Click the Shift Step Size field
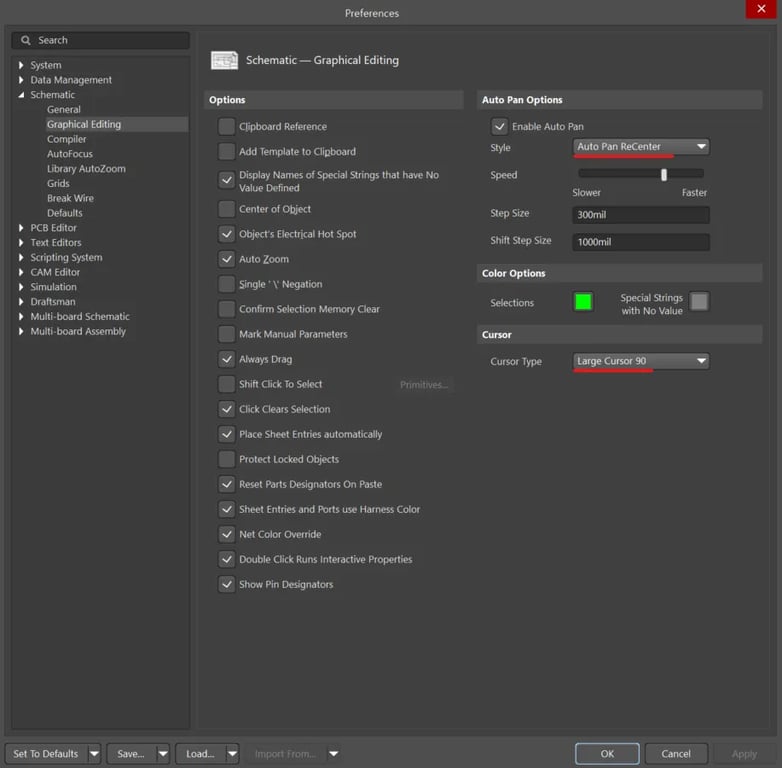782x768 pixels. click(x=641, y=242)
